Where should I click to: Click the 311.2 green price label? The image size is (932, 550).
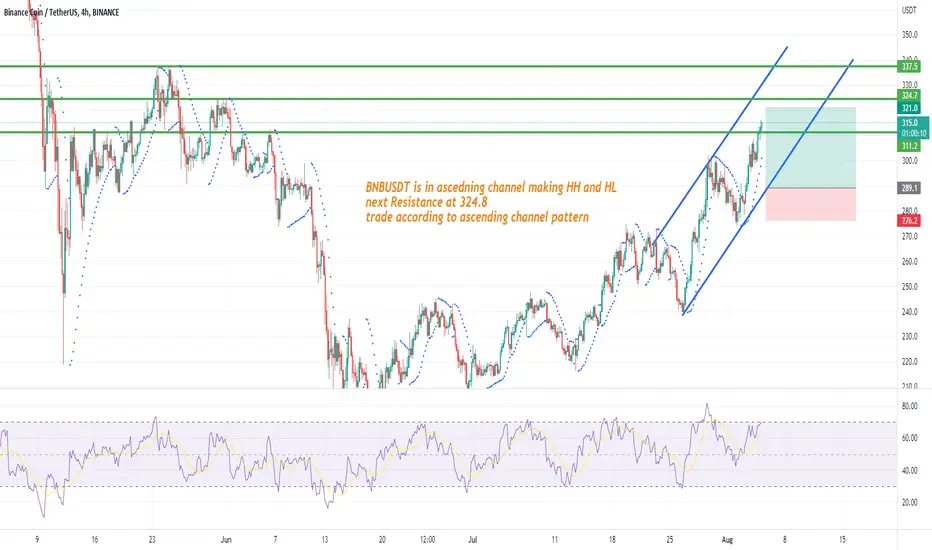click(x=909, y=146)
